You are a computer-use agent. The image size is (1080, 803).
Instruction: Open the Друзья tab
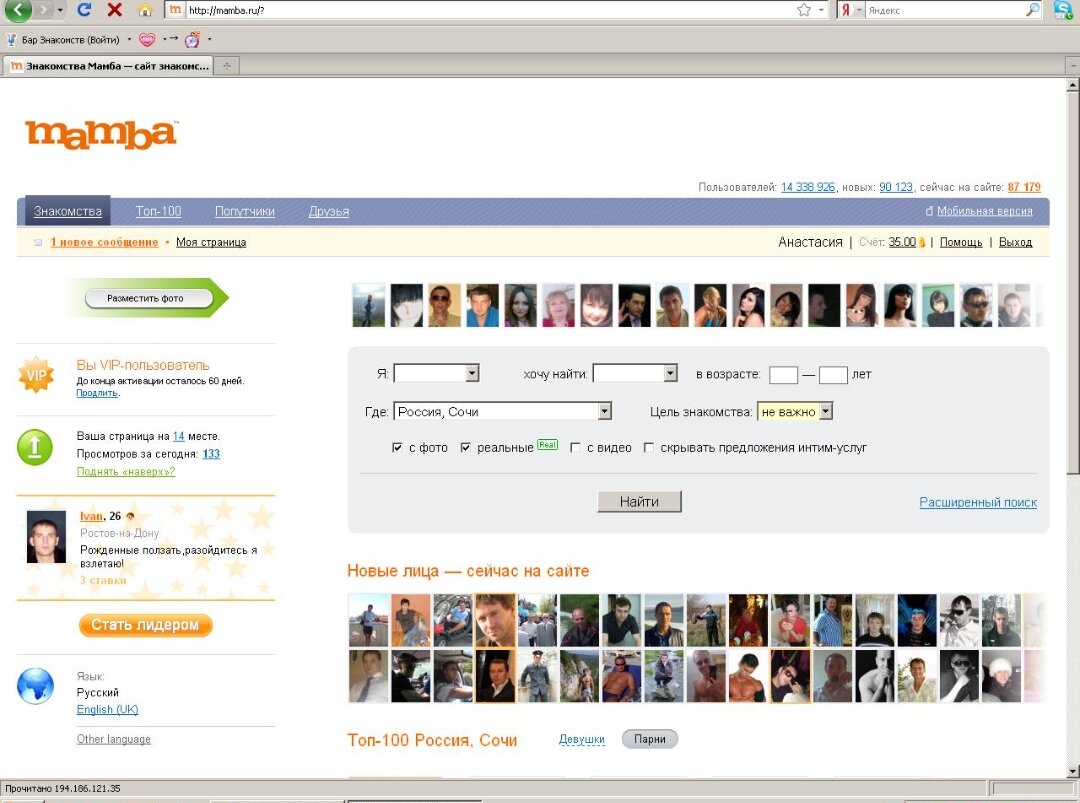[x=329, y=211]
